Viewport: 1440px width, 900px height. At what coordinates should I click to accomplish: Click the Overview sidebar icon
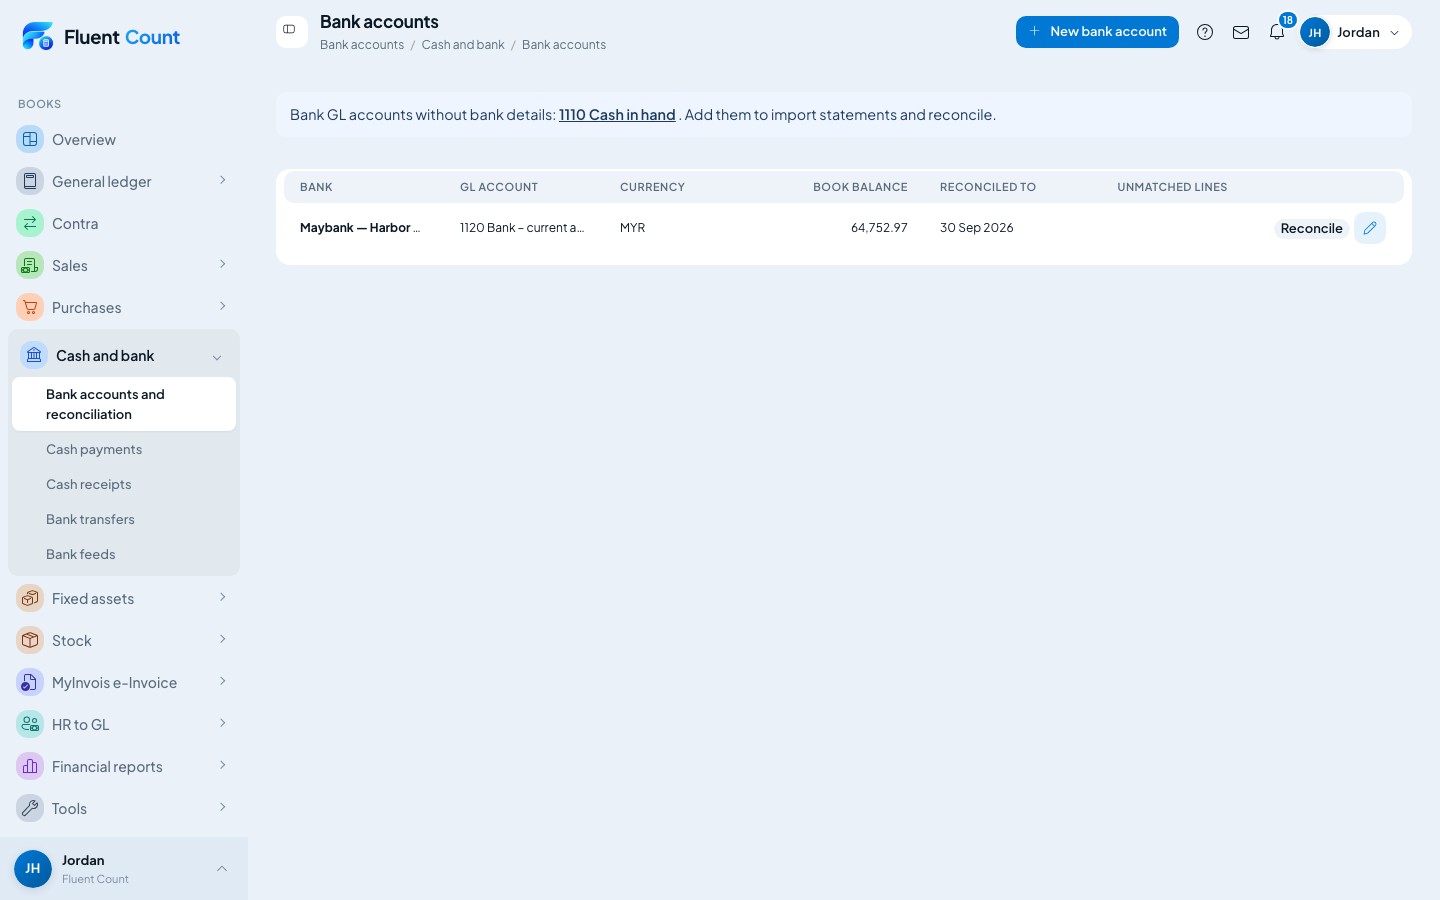[30, 139]
